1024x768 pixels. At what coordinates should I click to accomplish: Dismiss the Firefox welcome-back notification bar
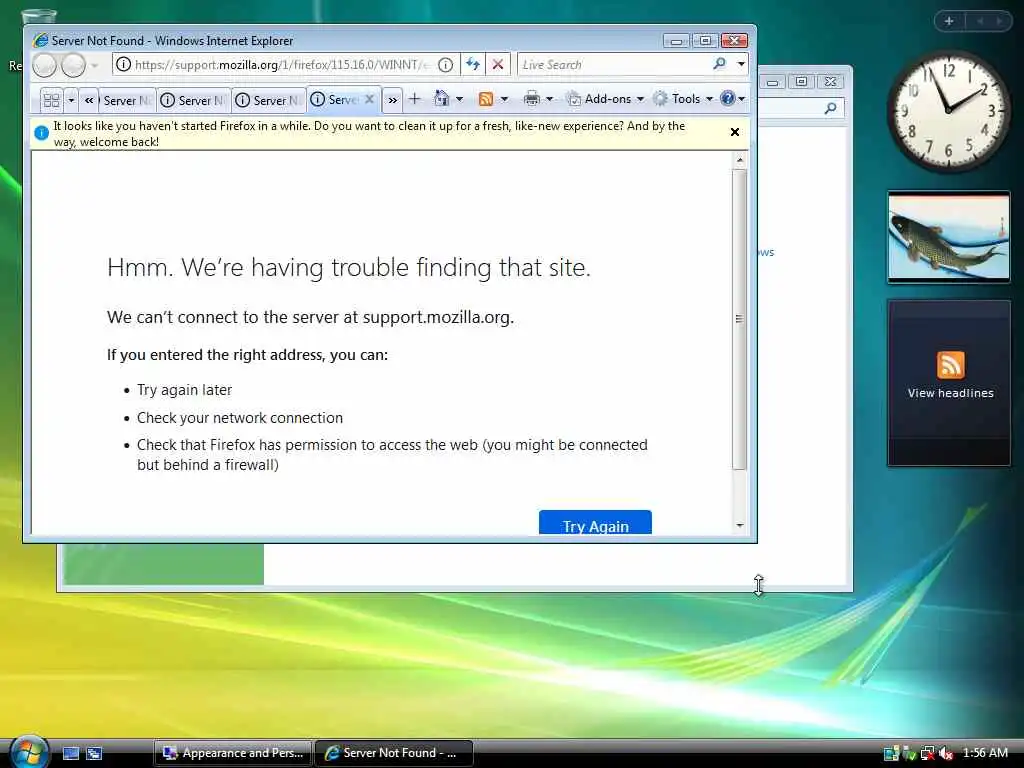coord(735,132)
